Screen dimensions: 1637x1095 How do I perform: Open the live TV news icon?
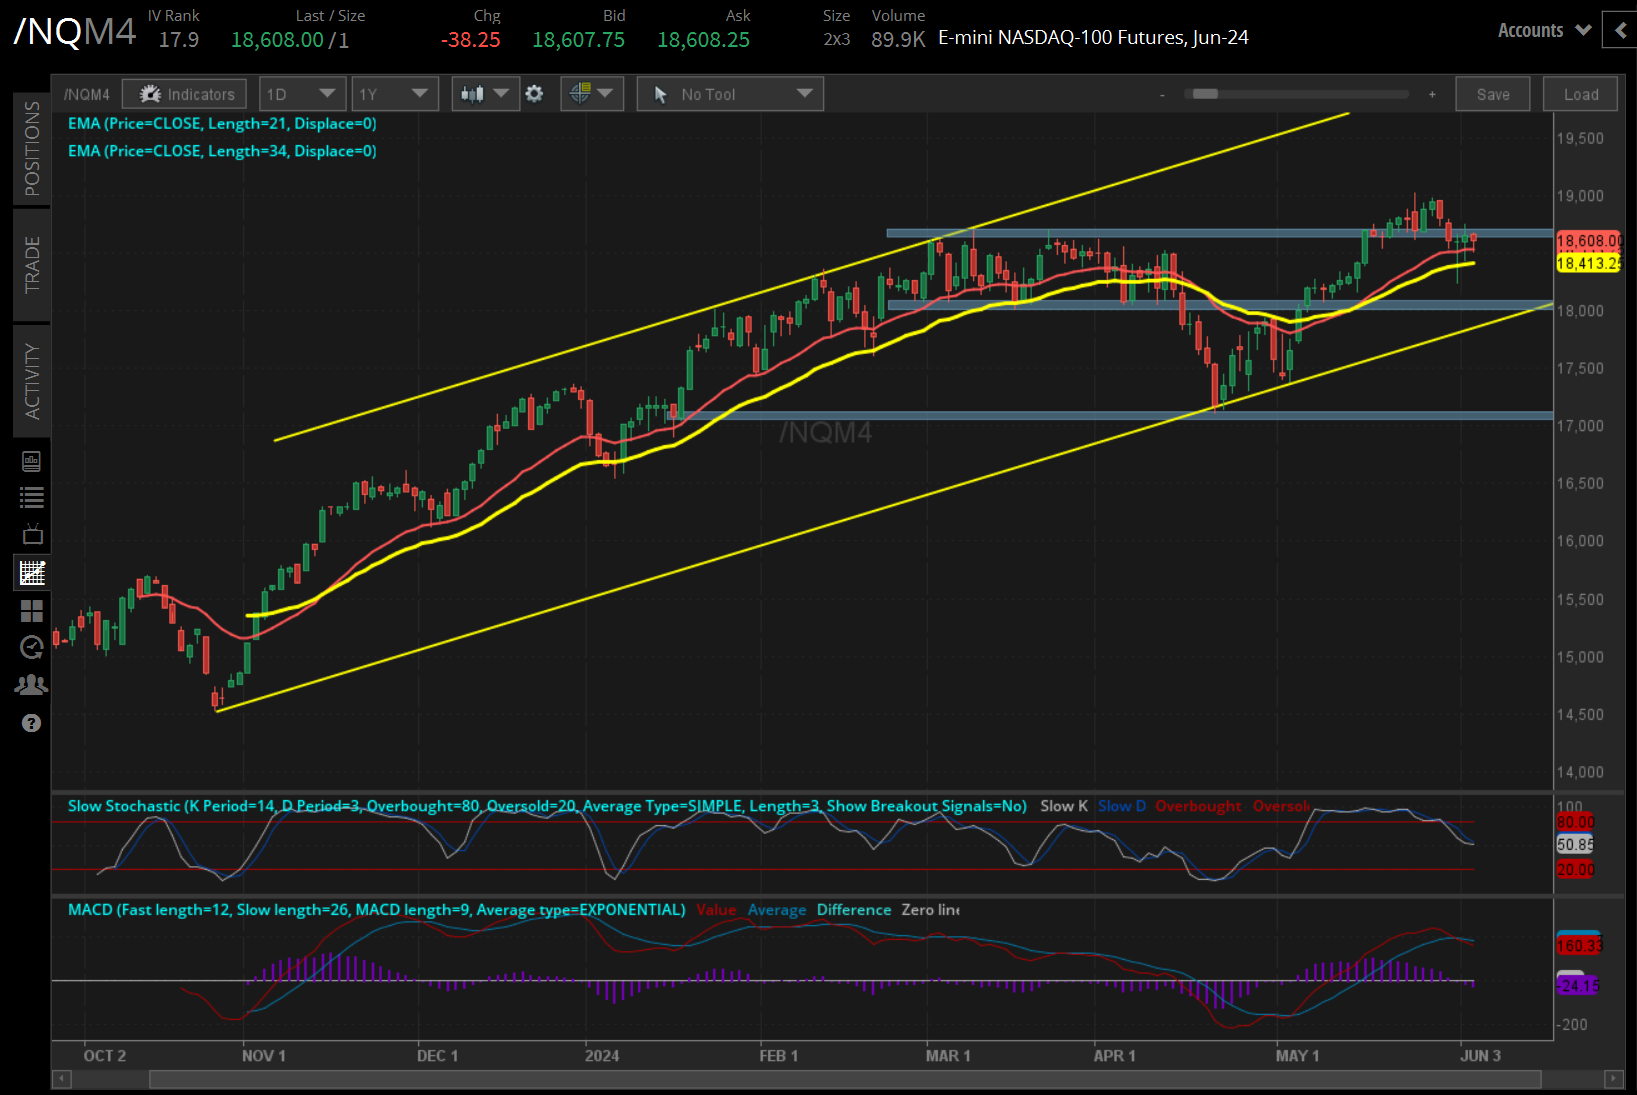tap(31, 533)
